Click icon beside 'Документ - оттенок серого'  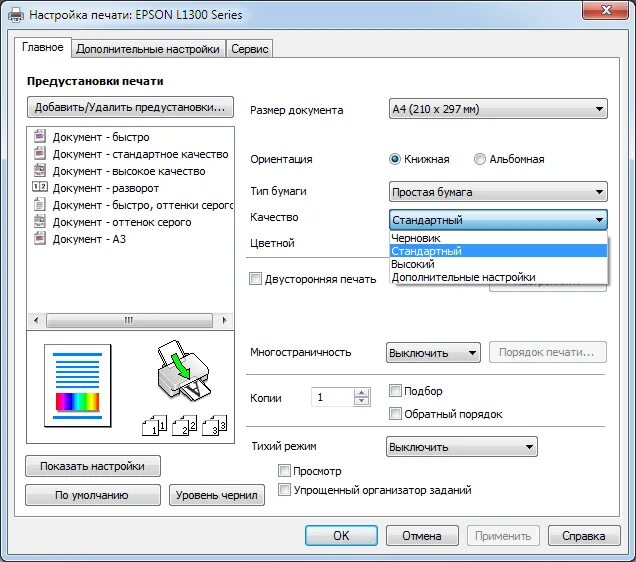coord(39,221)
